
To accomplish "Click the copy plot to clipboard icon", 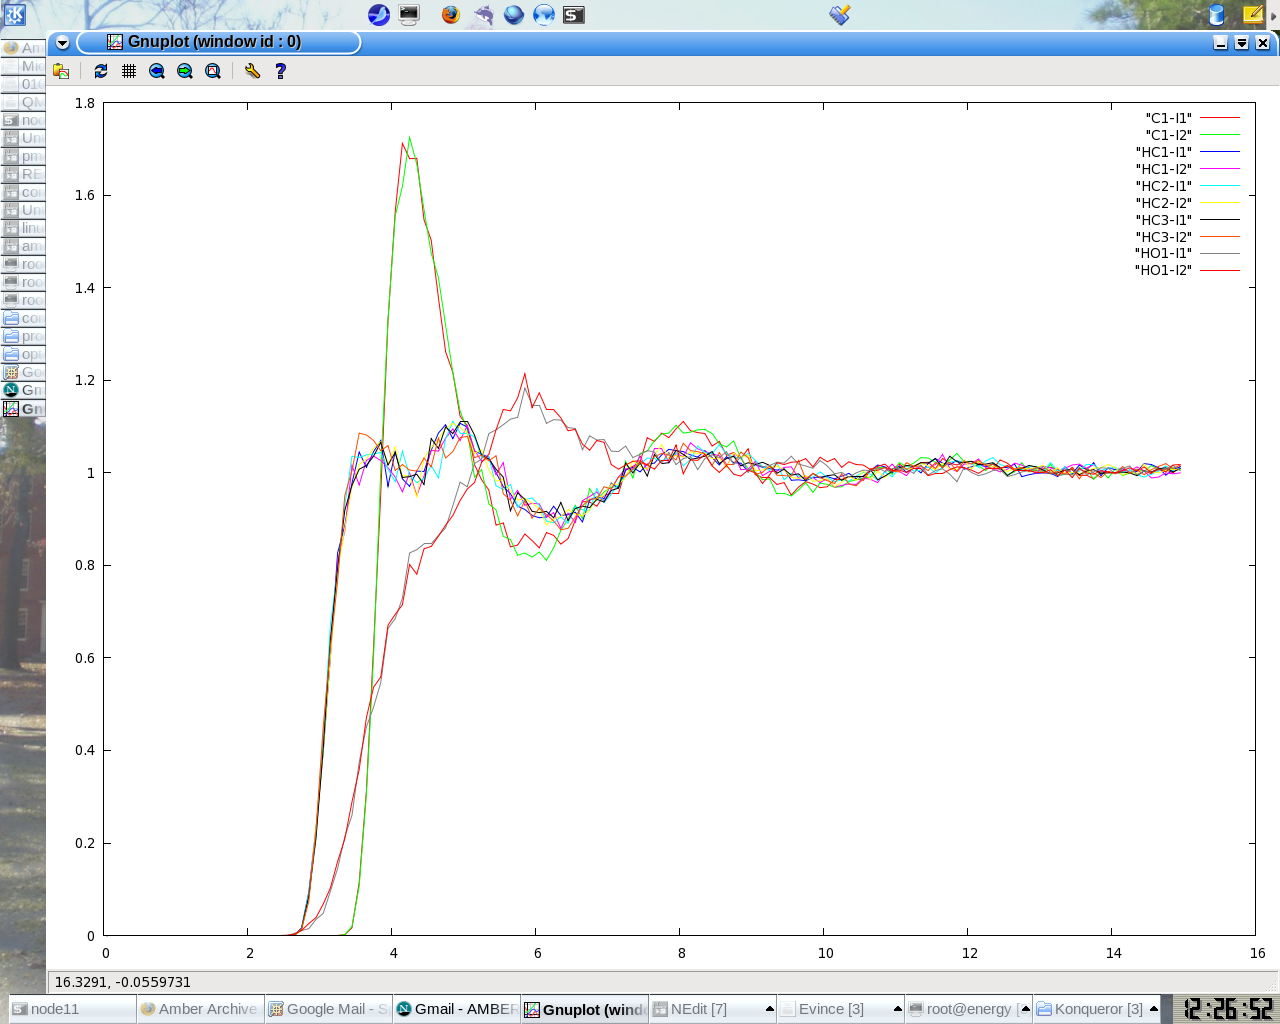I will click(61, 71).
